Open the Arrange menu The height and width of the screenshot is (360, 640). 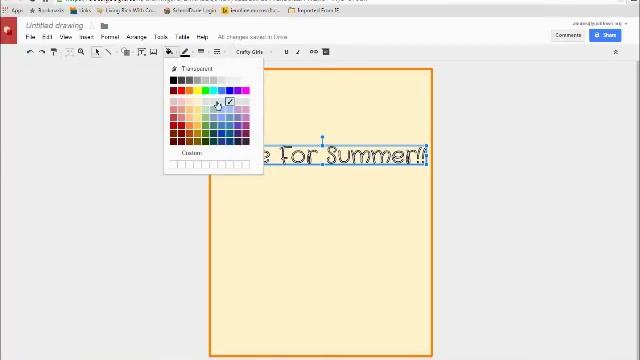(x=136, y=37)
